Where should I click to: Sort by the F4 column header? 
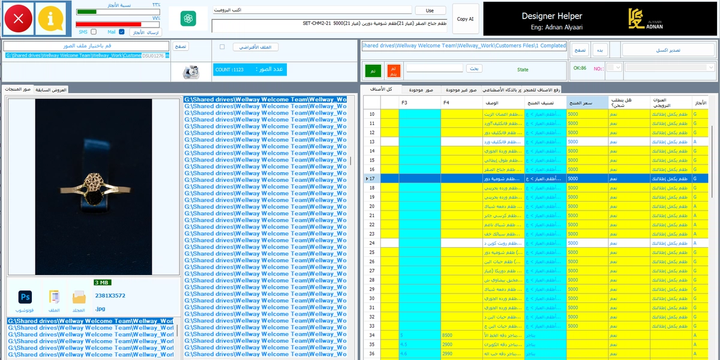coord(462,102)
